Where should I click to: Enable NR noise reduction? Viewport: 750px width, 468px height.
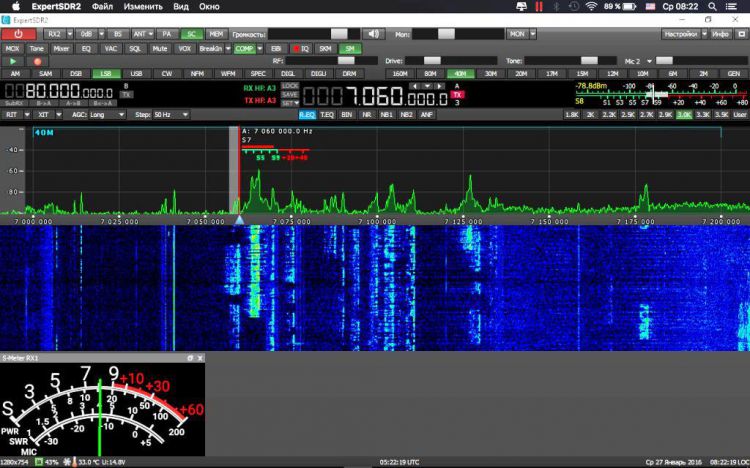366,114
